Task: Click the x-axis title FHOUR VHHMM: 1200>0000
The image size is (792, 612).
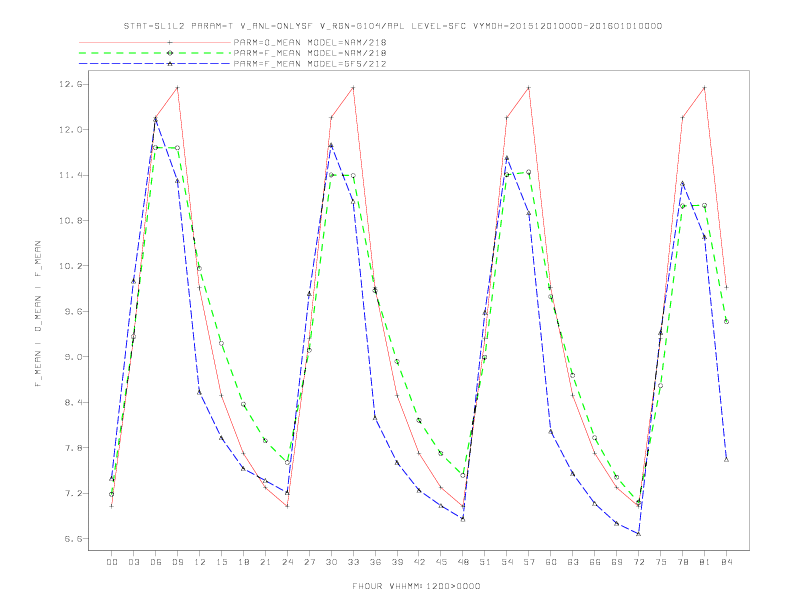Action: [x=416, y=586]
